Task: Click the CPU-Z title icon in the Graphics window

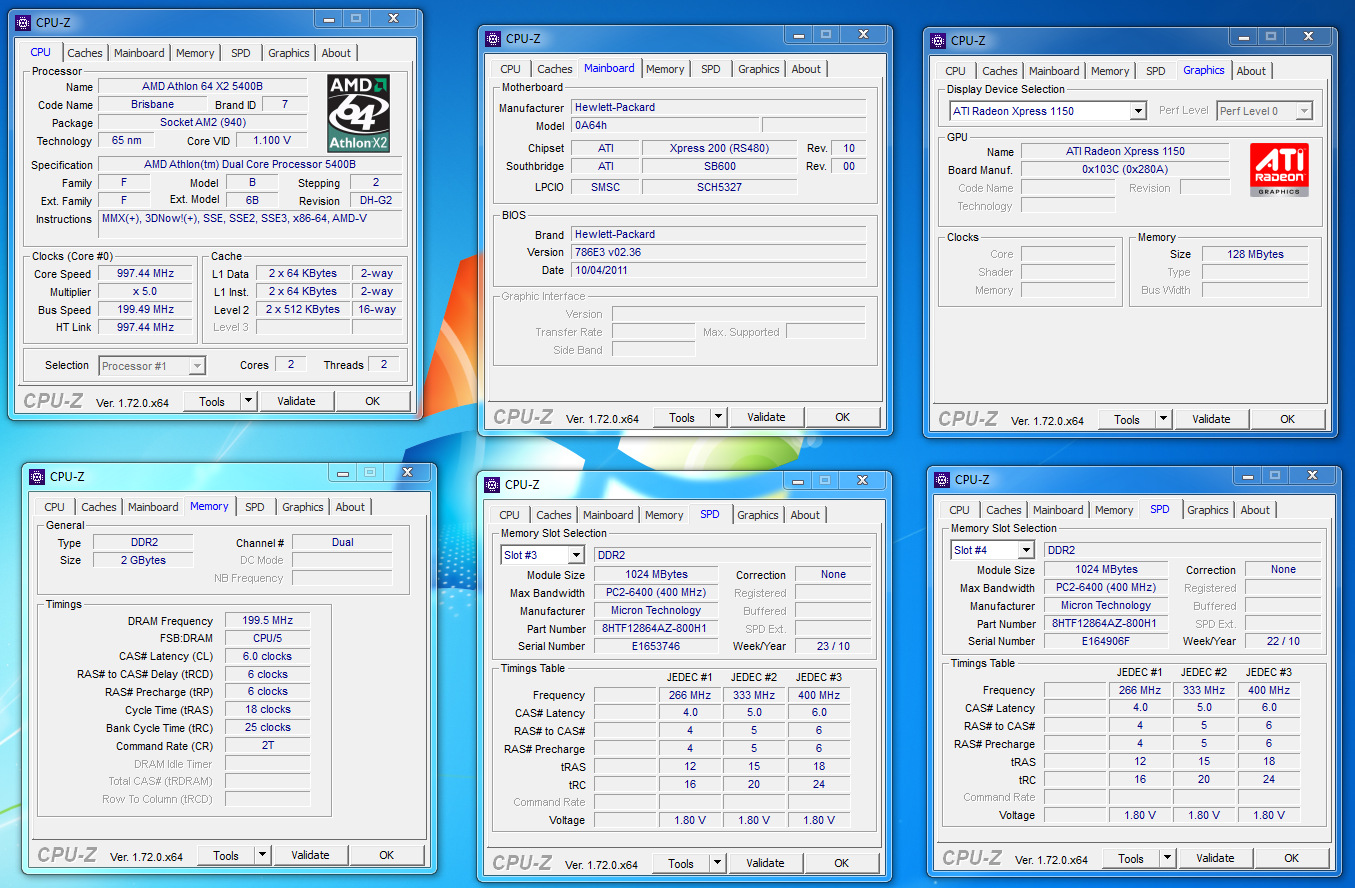Action: tap(939, 41)
